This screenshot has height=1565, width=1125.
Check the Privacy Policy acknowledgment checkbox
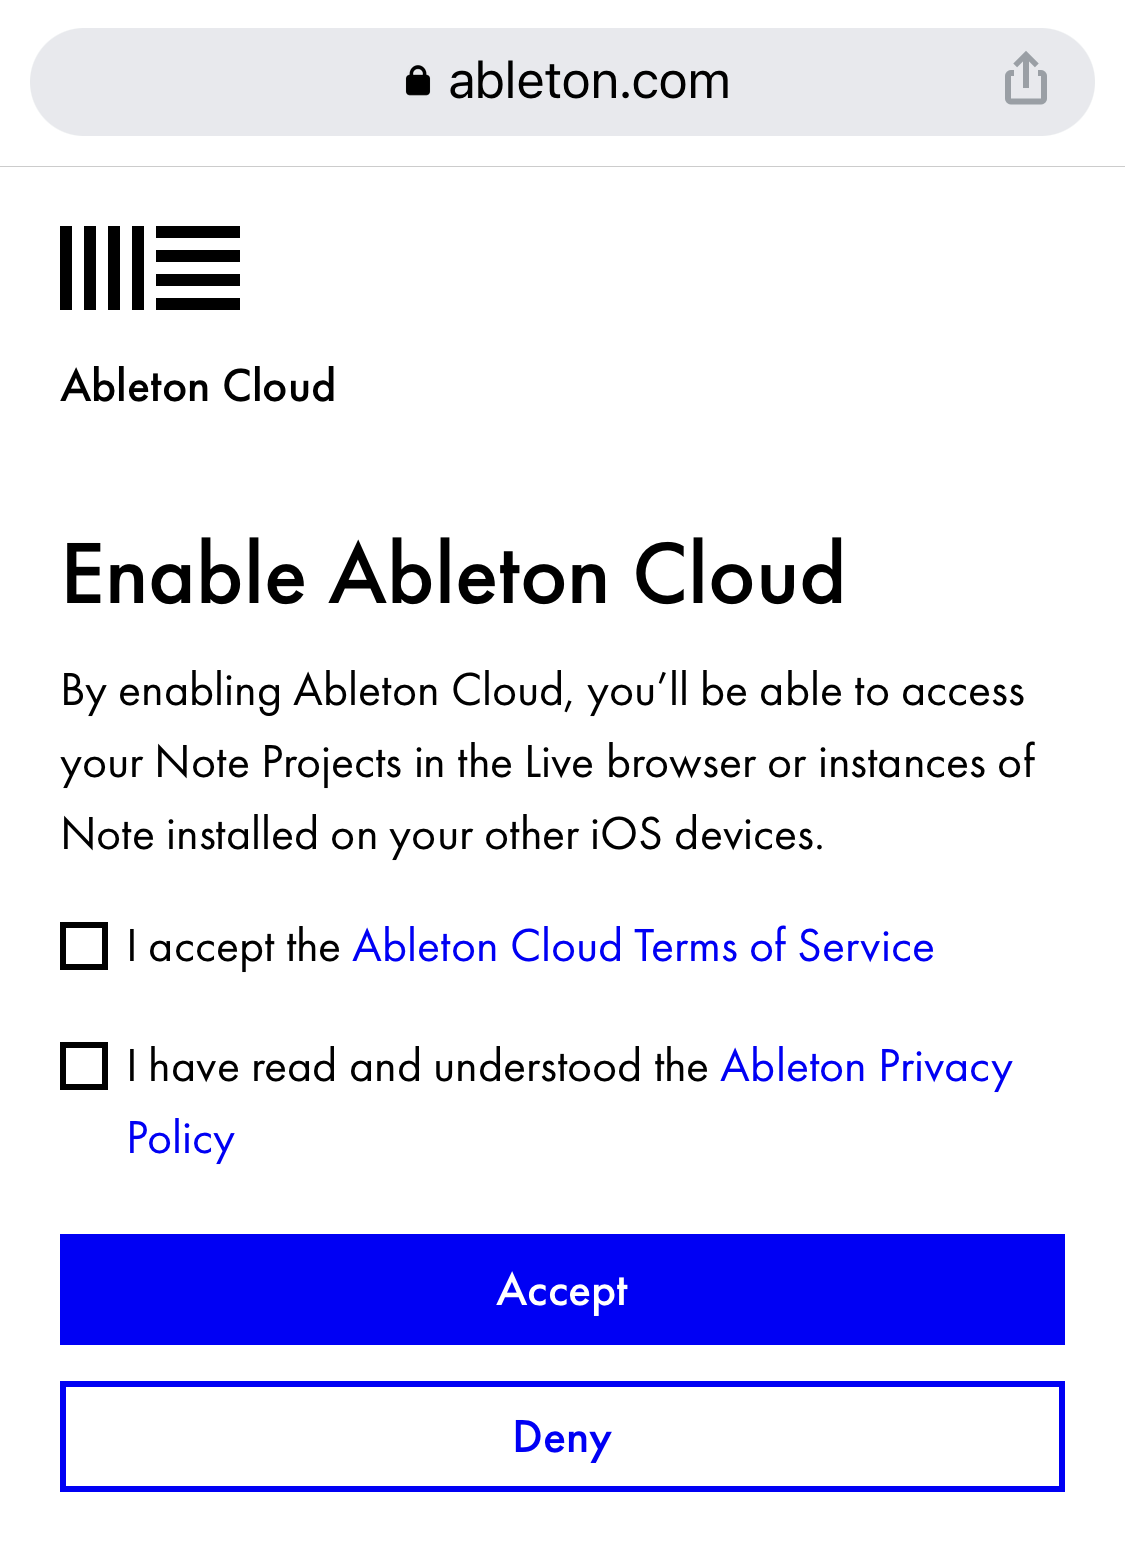83,1066
